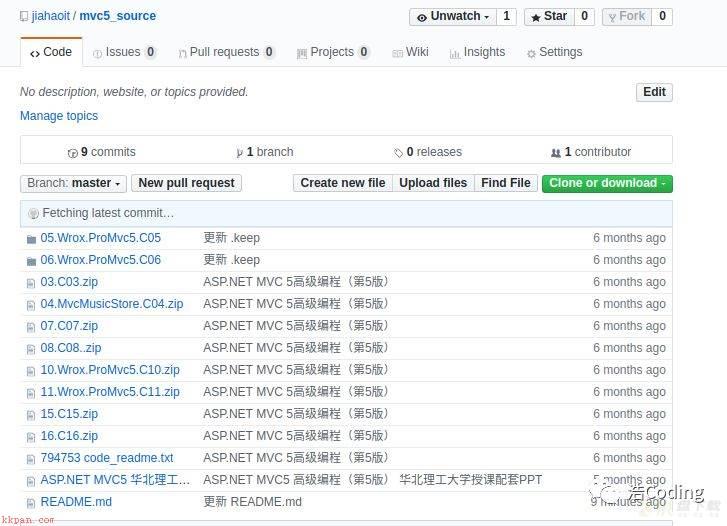The width and height of the screenshot is (727, 526).
Task: View the 0 releases link
Action: (x=428, y=152)
